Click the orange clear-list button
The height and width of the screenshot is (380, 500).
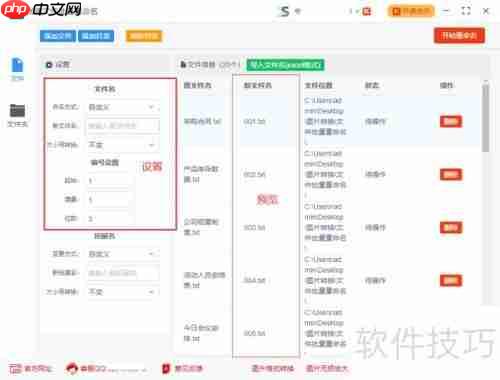[144, 36]
